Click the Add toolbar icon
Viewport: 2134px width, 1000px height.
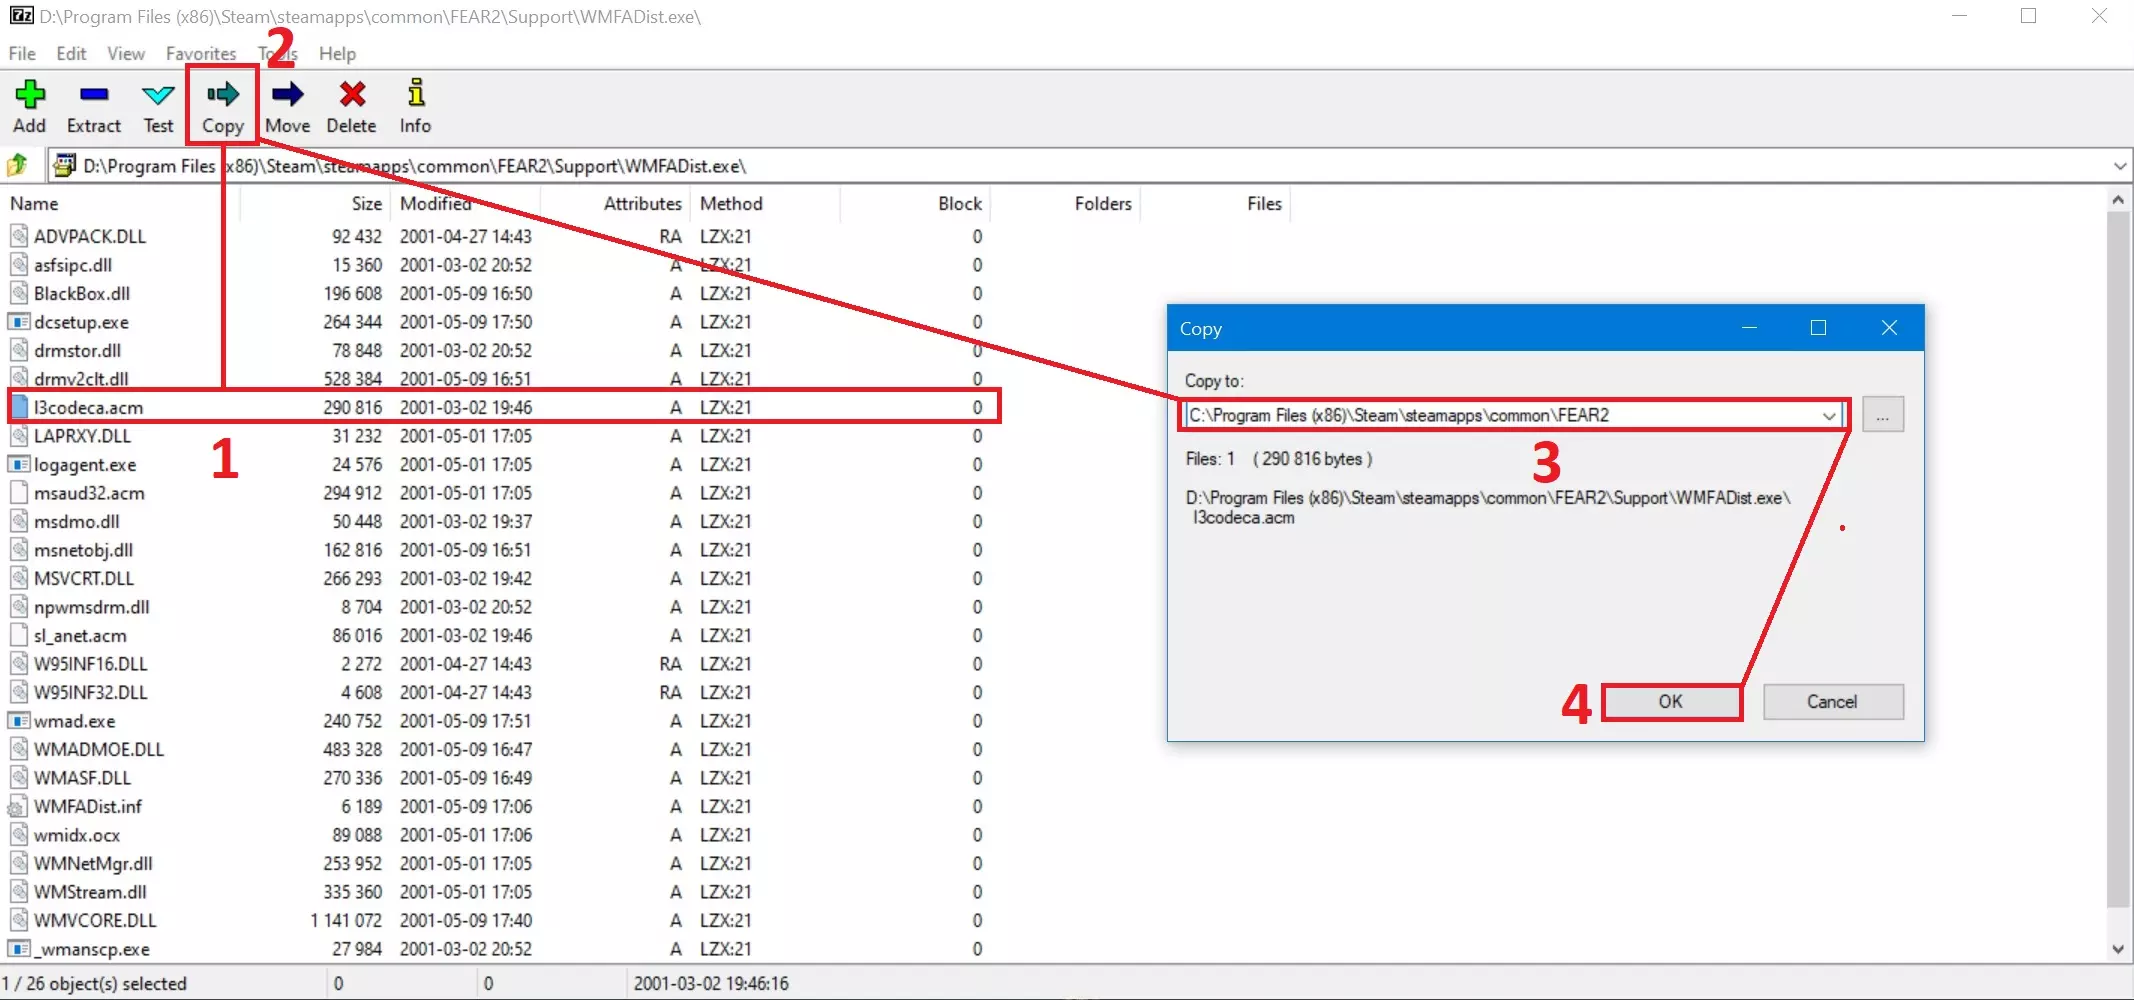[x=29, y=105]
